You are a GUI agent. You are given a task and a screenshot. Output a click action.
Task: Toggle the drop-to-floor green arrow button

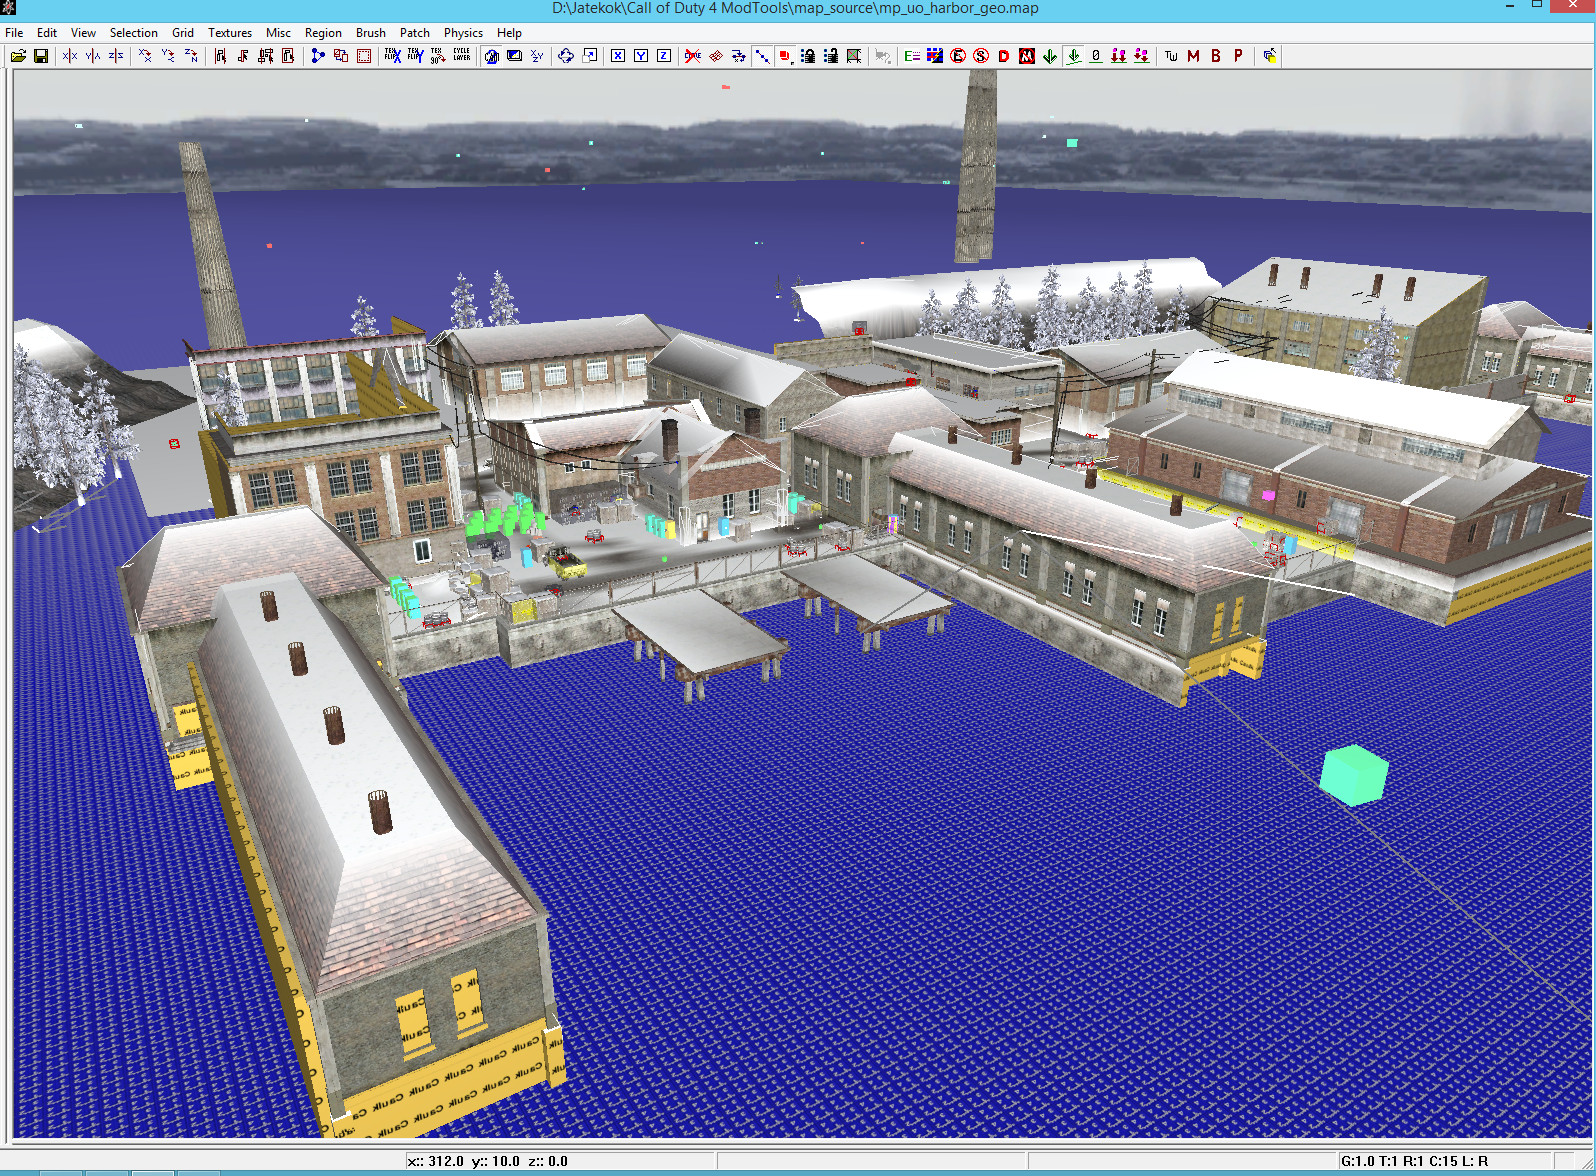coord(1073,56)
